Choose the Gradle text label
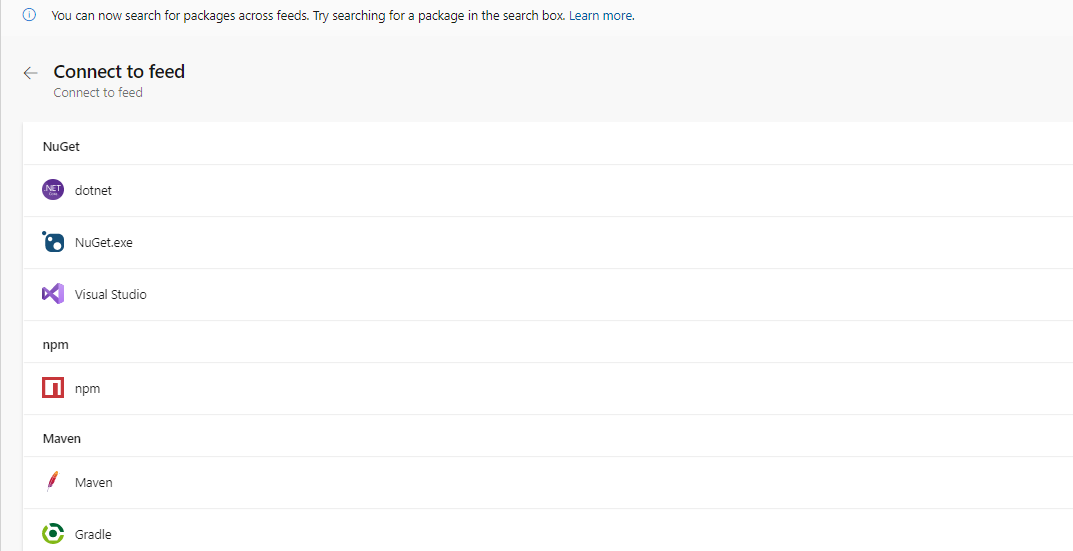This screenshot has width=1073, height=551. 93,534
